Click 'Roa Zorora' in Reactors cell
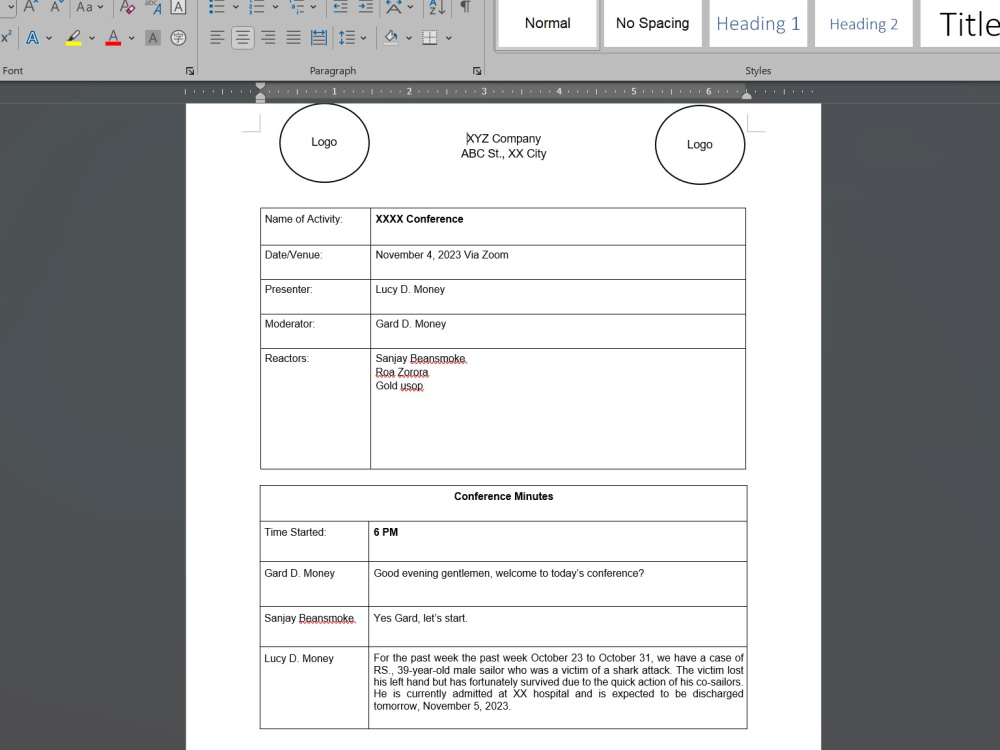Viewport: 1000px width, 750px height. click(402, 372)
